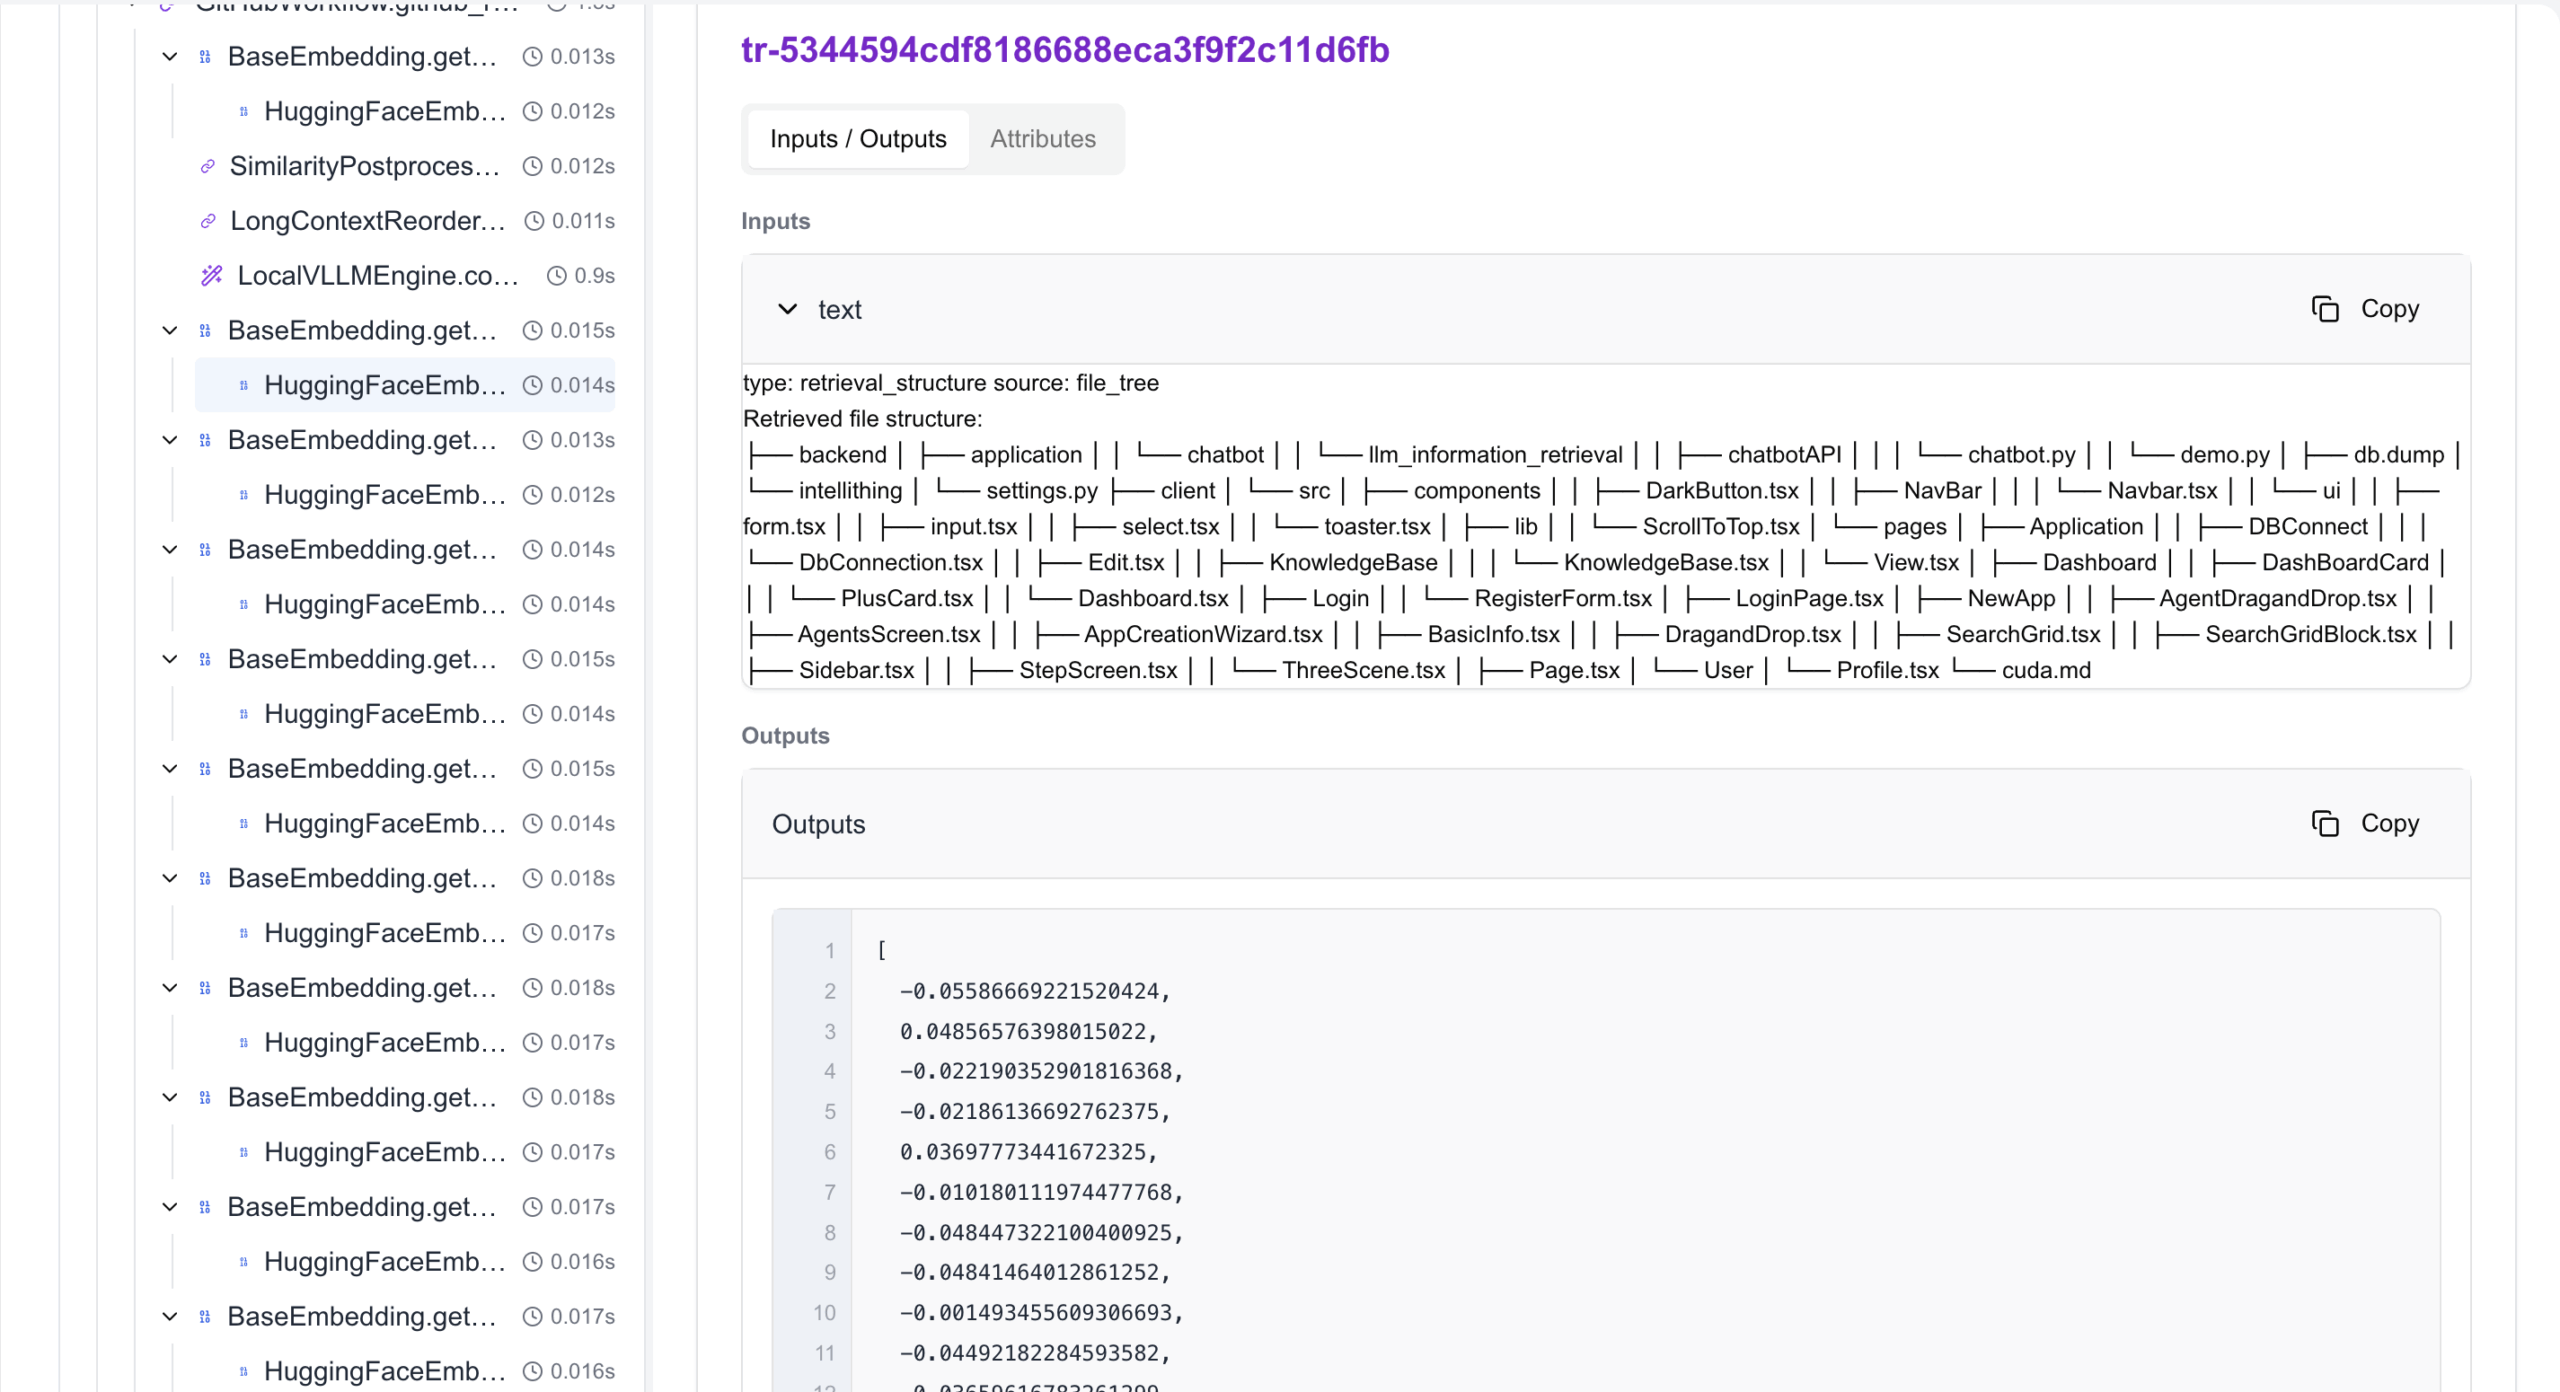This screenshot has width=2560, height=1392.
Task: Collapse the topmost BaseEmbedding 0.013s span
Action: pyautogui.click(x=170, y=56)
